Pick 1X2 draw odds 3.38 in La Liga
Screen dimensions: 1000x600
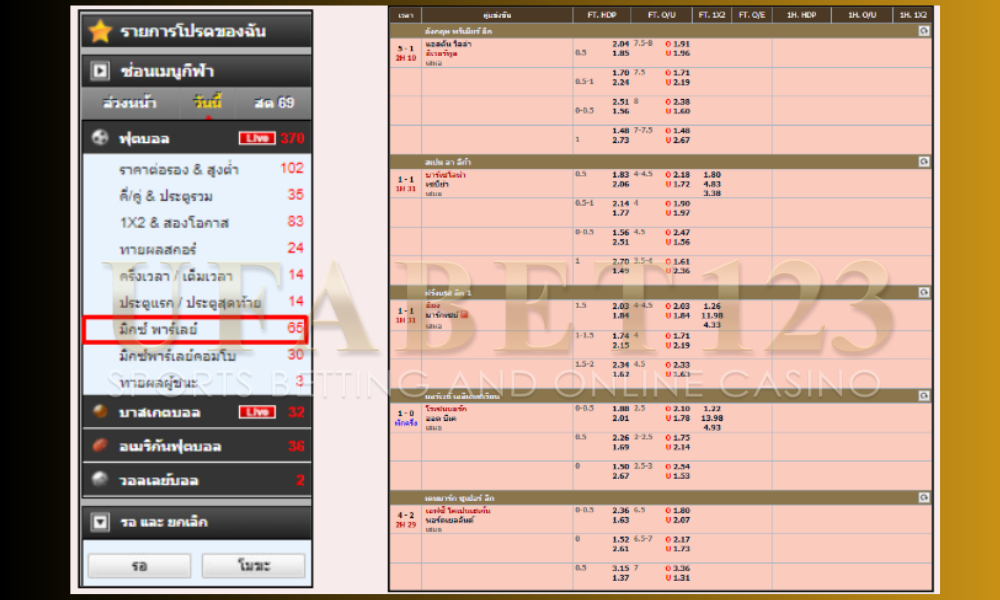(x=712, y=193)
